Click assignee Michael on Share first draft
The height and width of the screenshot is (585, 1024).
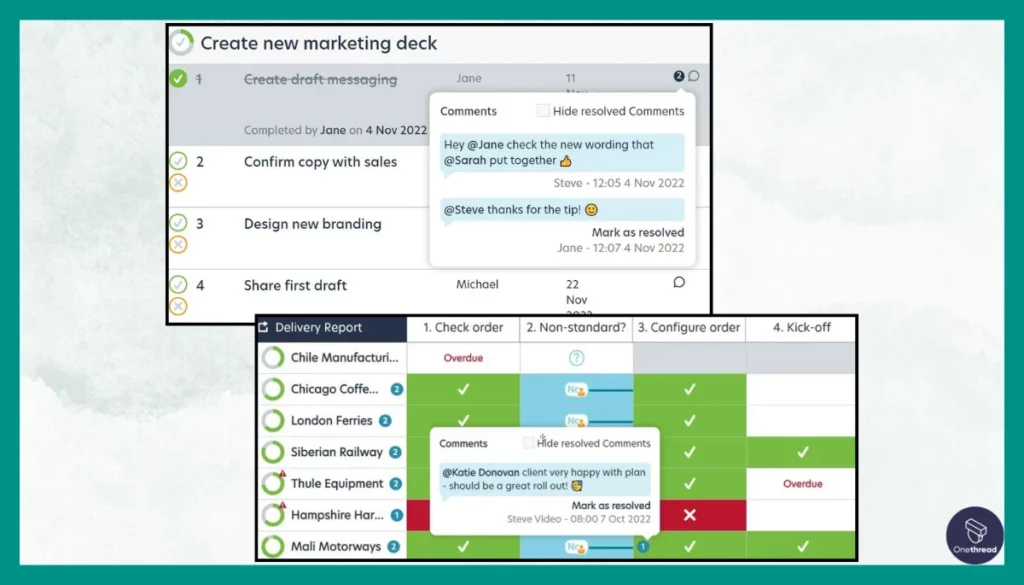pyautogui.click(x=477, y=285)
